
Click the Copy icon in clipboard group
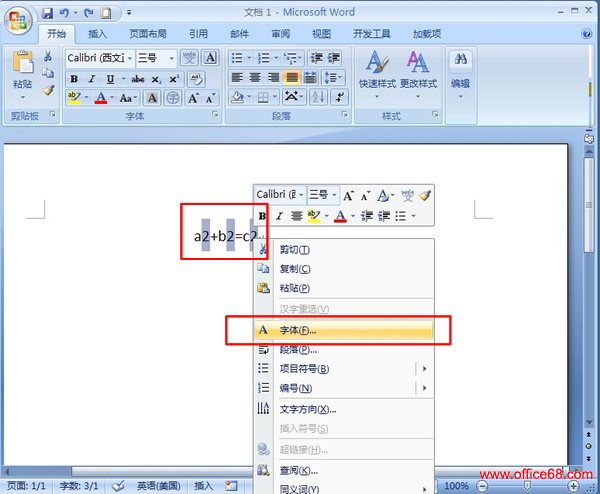(x=48, y=73)
